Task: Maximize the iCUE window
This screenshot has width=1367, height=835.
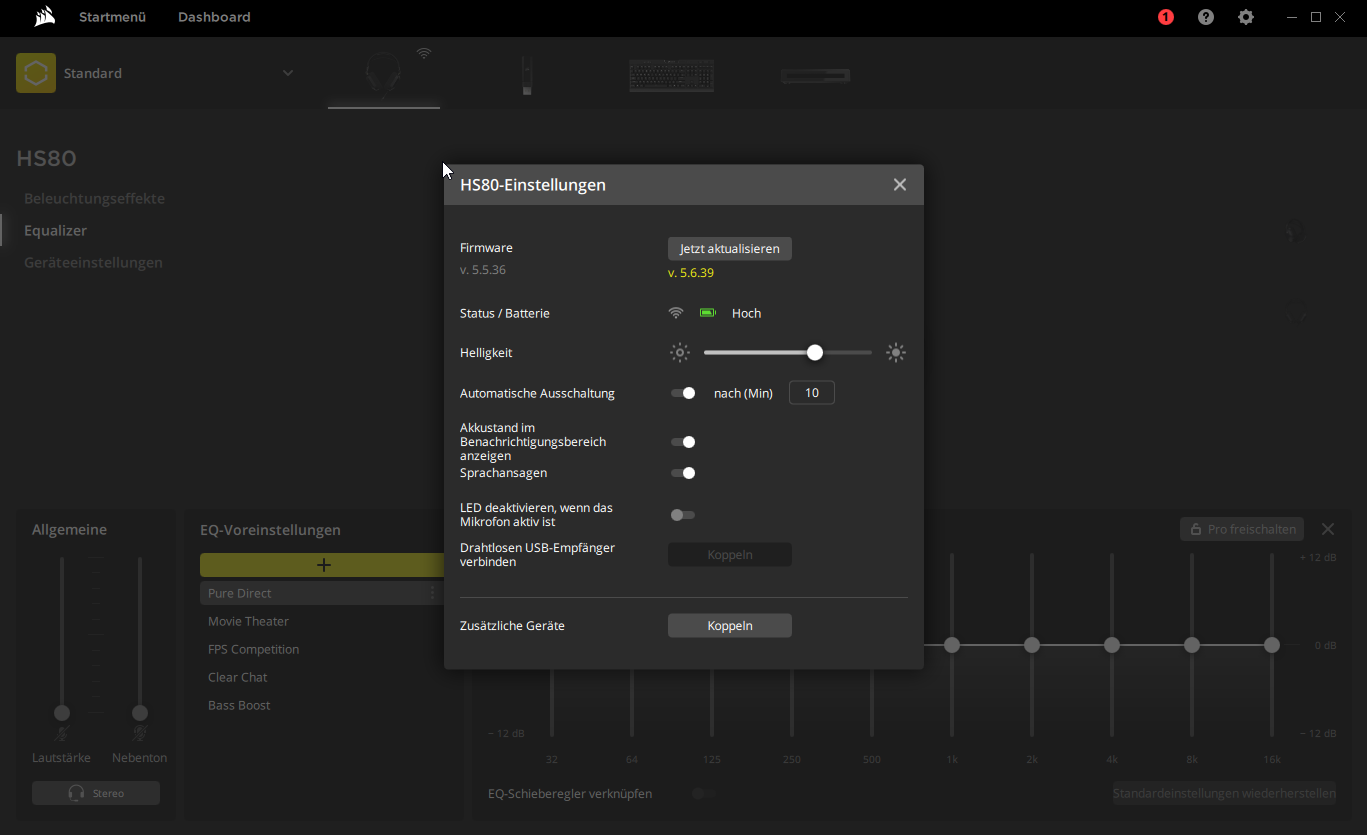Action: (1316, 17)
